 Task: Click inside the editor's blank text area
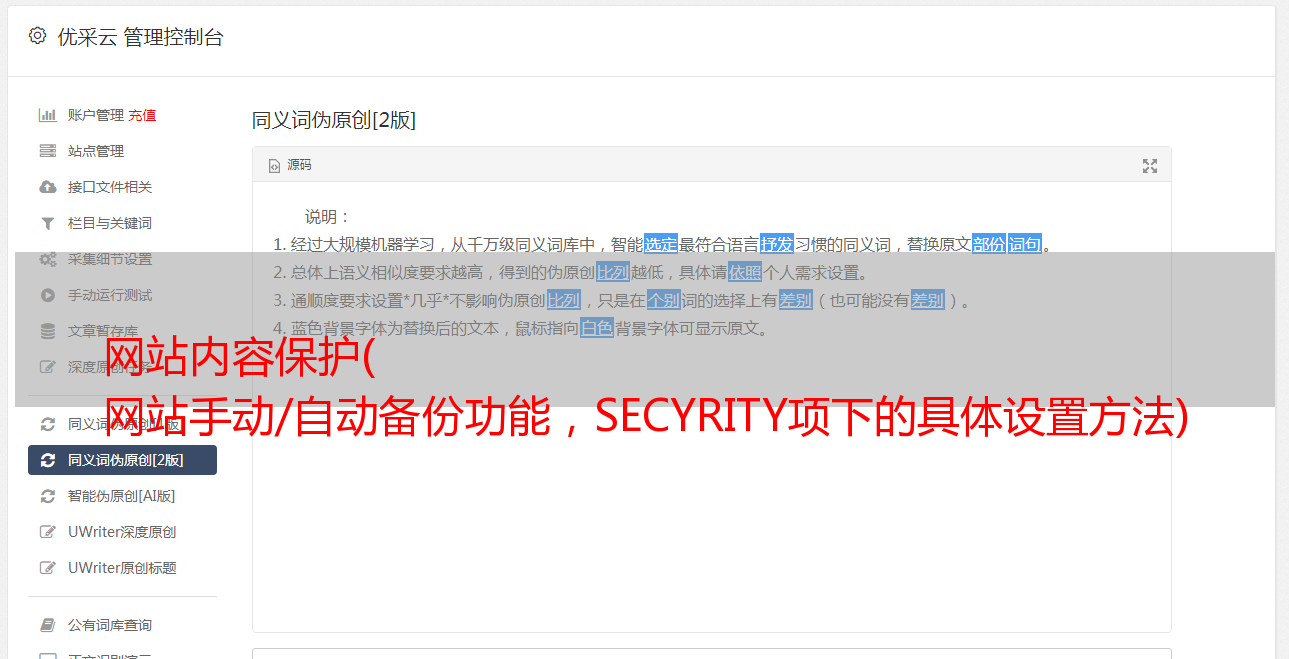pyautogui.click(x=711, y=520)
